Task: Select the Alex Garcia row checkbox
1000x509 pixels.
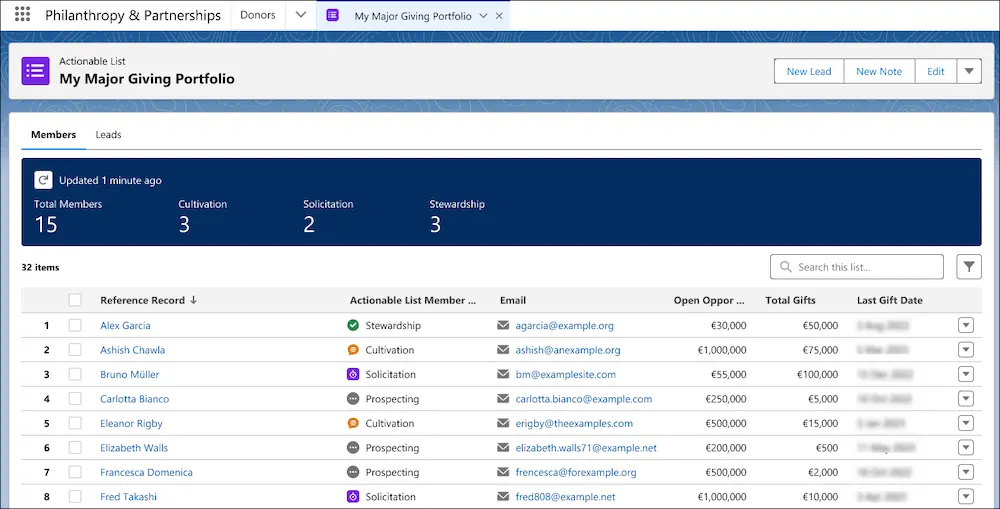Action: [x=75, y=325]
